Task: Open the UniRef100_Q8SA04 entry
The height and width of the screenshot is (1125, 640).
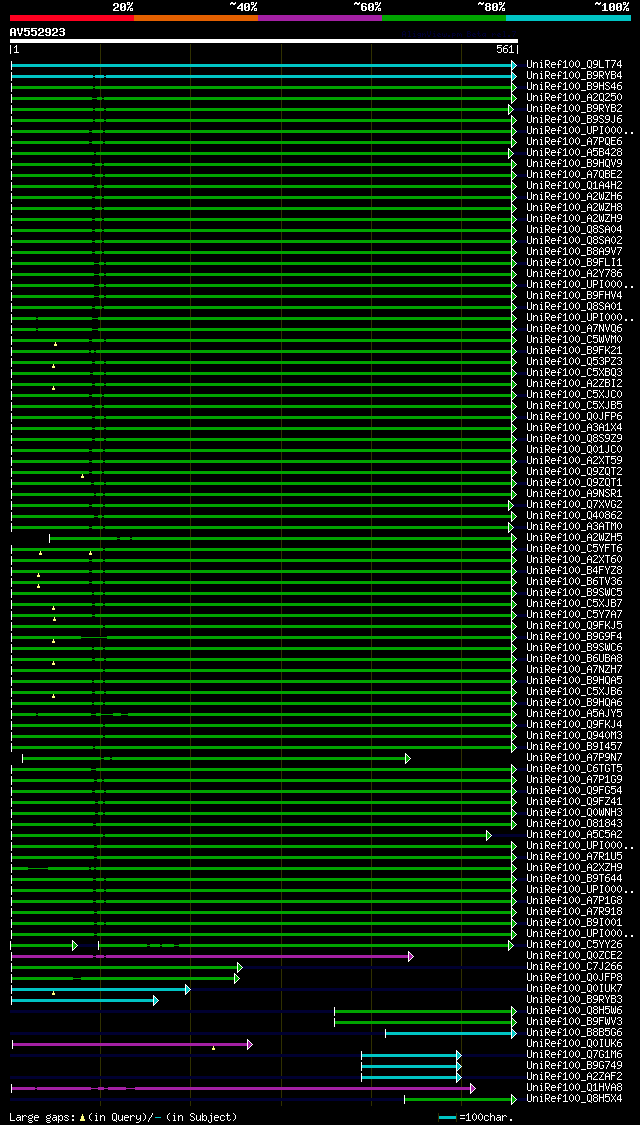Action: pos(574,230)
